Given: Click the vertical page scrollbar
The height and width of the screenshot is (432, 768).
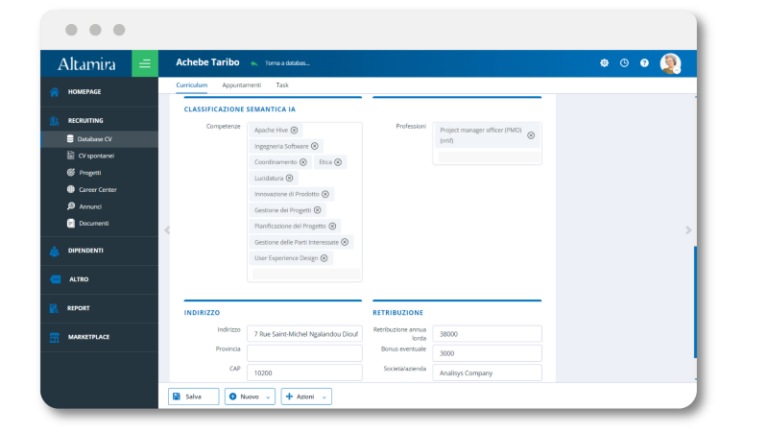Looking at the screenshot, I should pos(695,302).
